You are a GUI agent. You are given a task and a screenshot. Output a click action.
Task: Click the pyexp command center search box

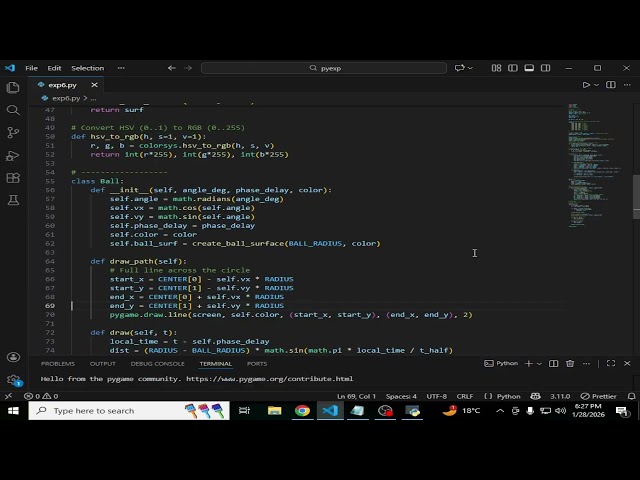coord(325,68)
